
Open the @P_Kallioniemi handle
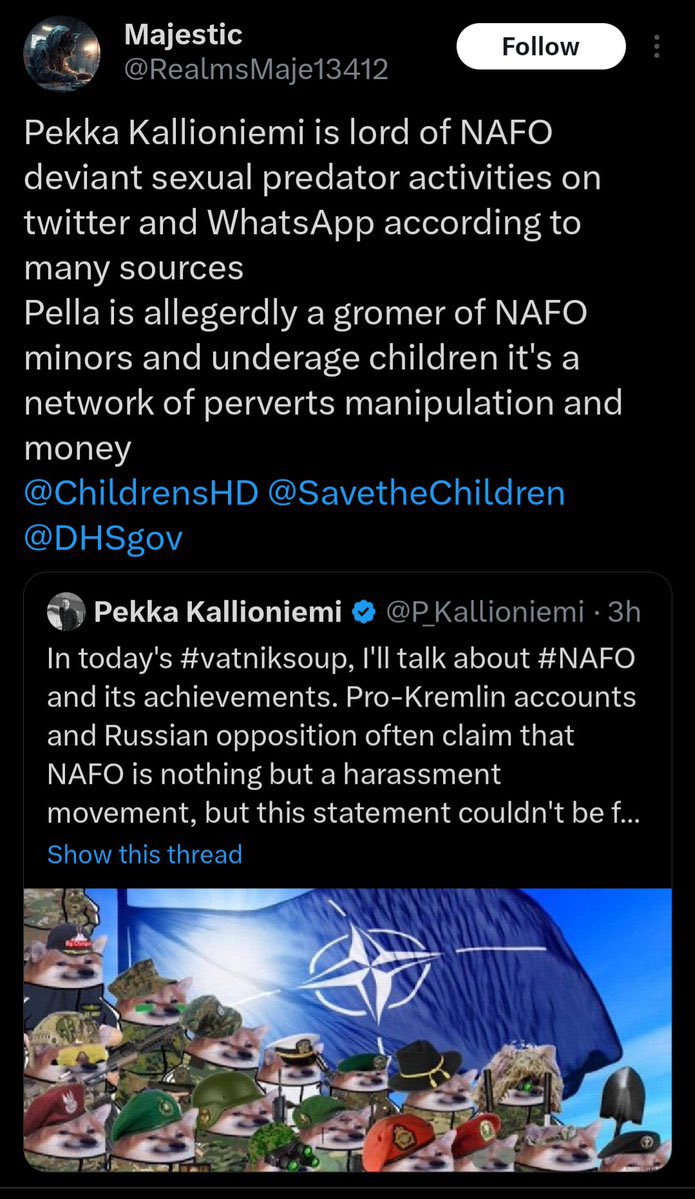pyautogui.click(x=485, y=612)
